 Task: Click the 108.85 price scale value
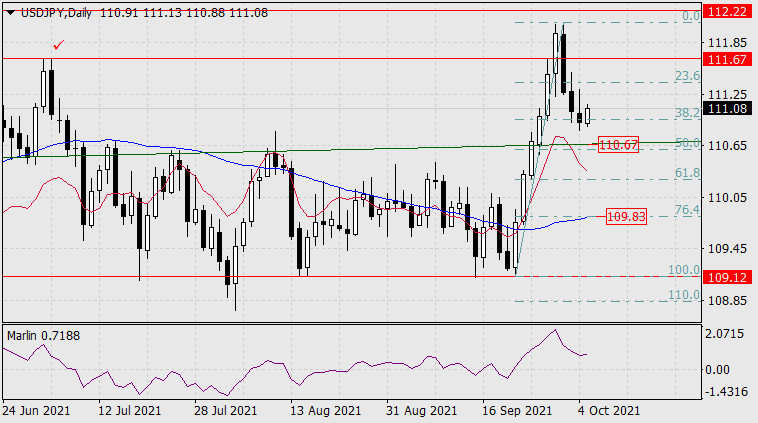(x=728, y=300)
